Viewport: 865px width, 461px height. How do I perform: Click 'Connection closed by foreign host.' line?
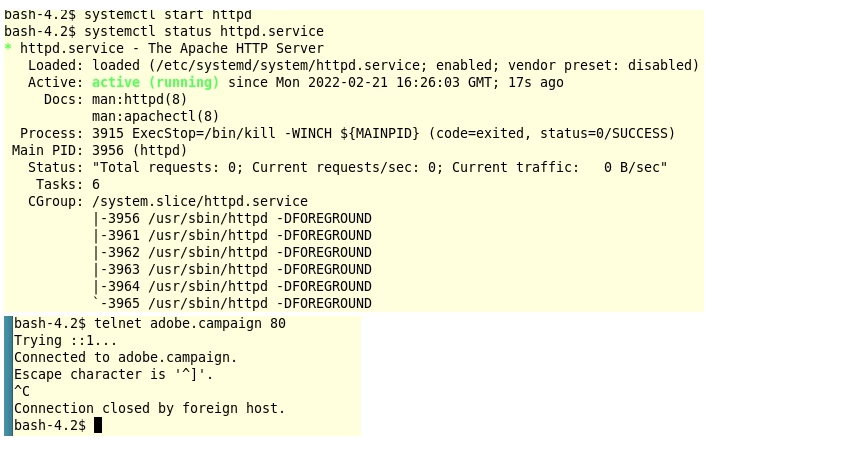[x=149, y=409]
